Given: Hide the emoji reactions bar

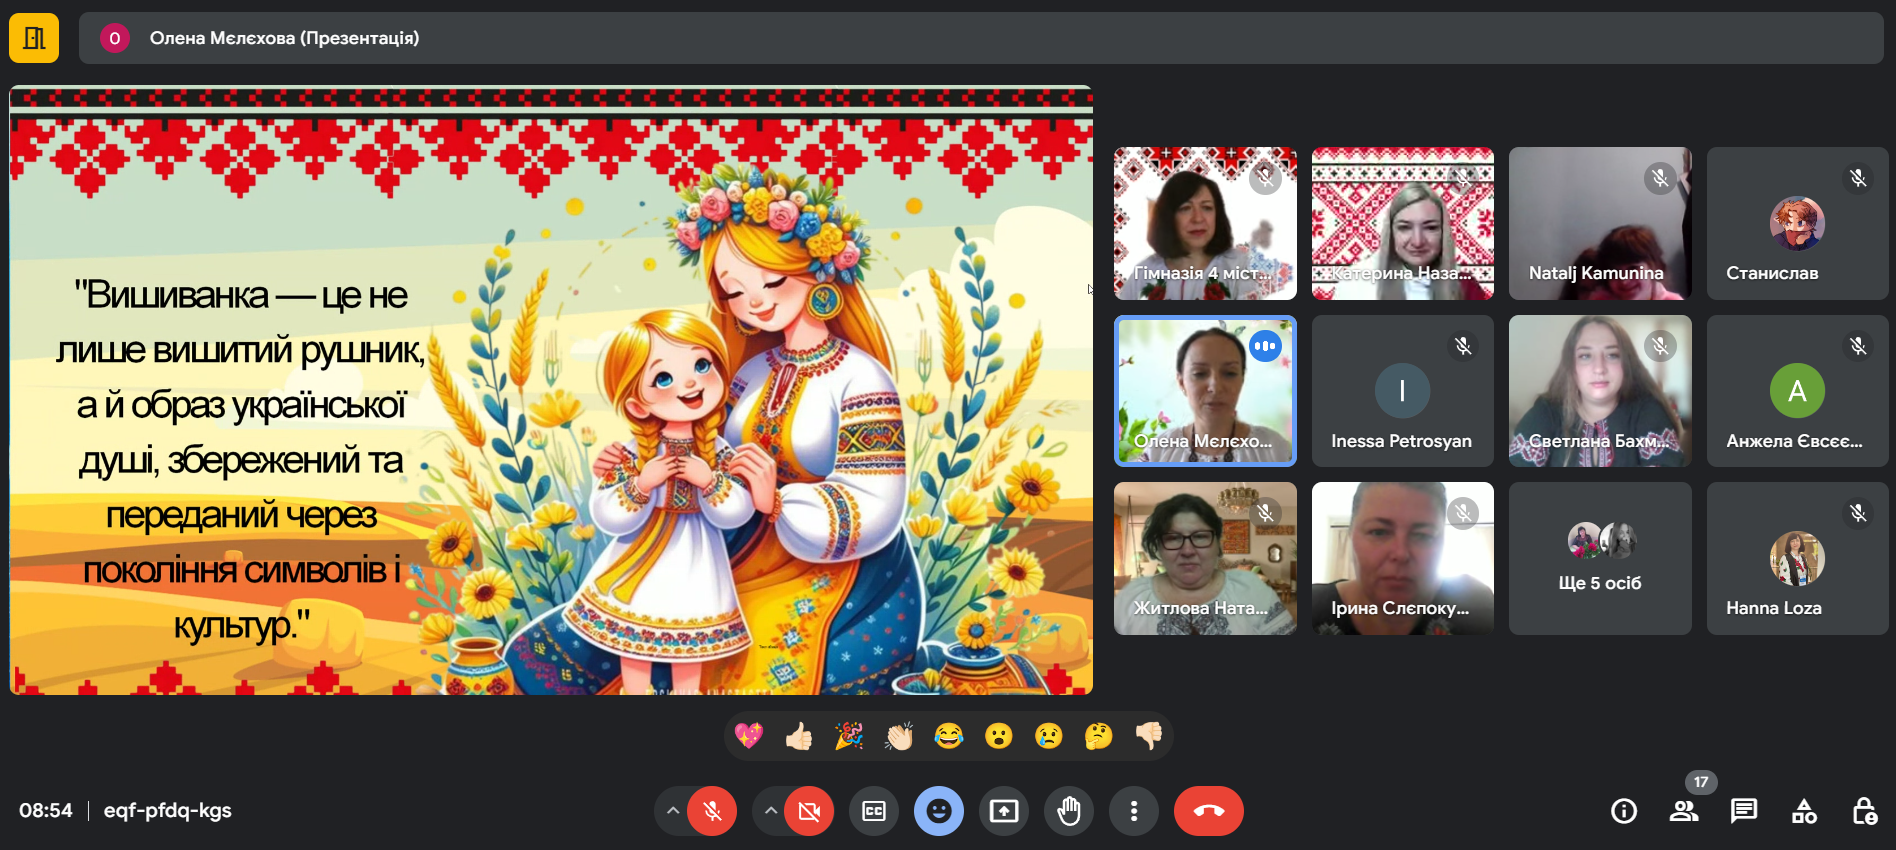Looking at the screenshot, I should click(x=939, y=811).
